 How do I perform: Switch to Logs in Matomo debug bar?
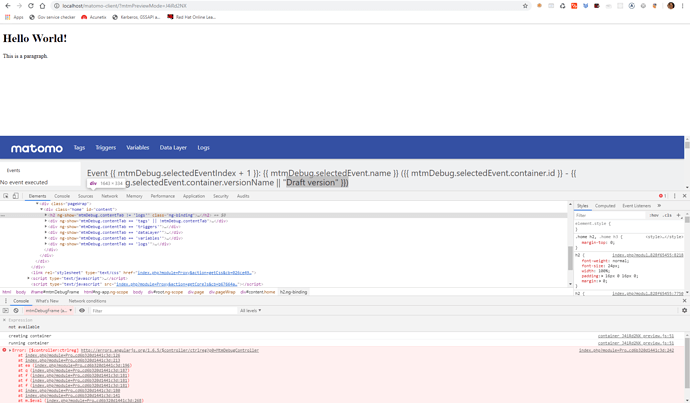[203, 147]
